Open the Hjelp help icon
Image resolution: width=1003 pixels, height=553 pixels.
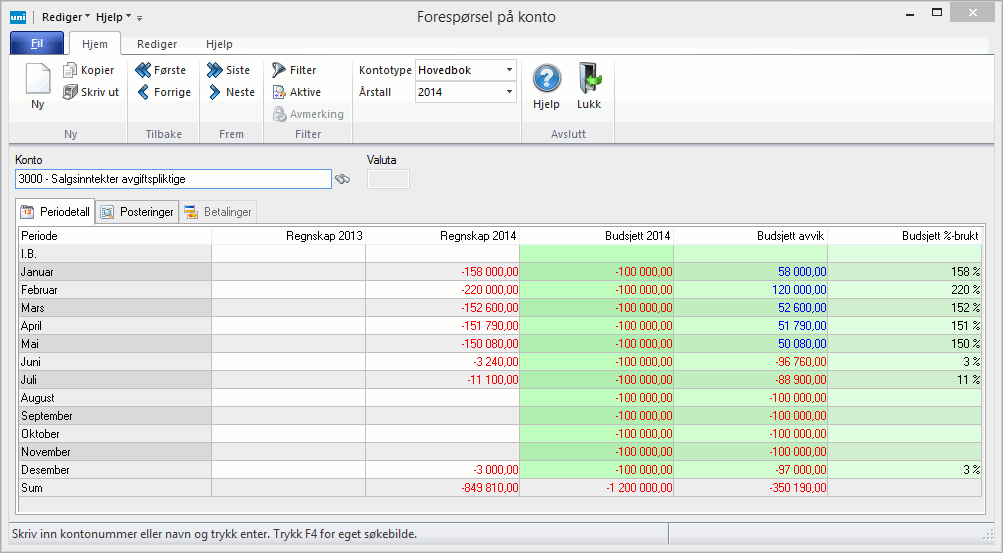pyautogui.click(x=546, y=79)
